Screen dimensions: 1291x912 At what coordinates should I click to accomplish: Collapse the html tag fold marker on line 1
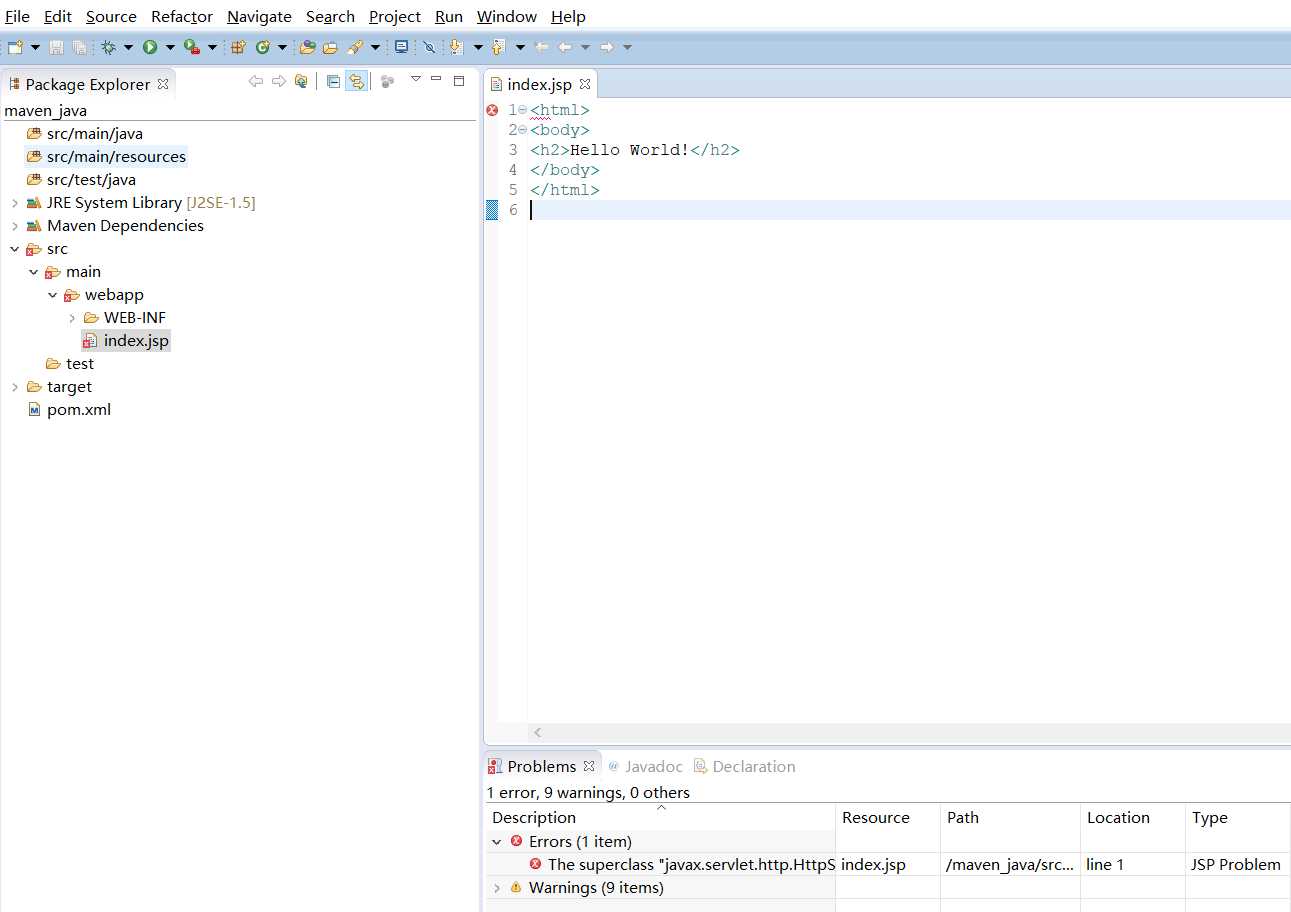523,110
